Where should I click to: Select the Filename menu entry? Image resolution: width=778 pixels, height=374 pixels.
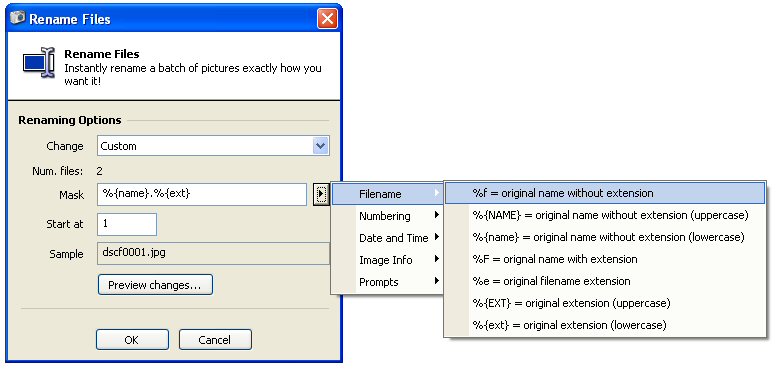(387, 194)
